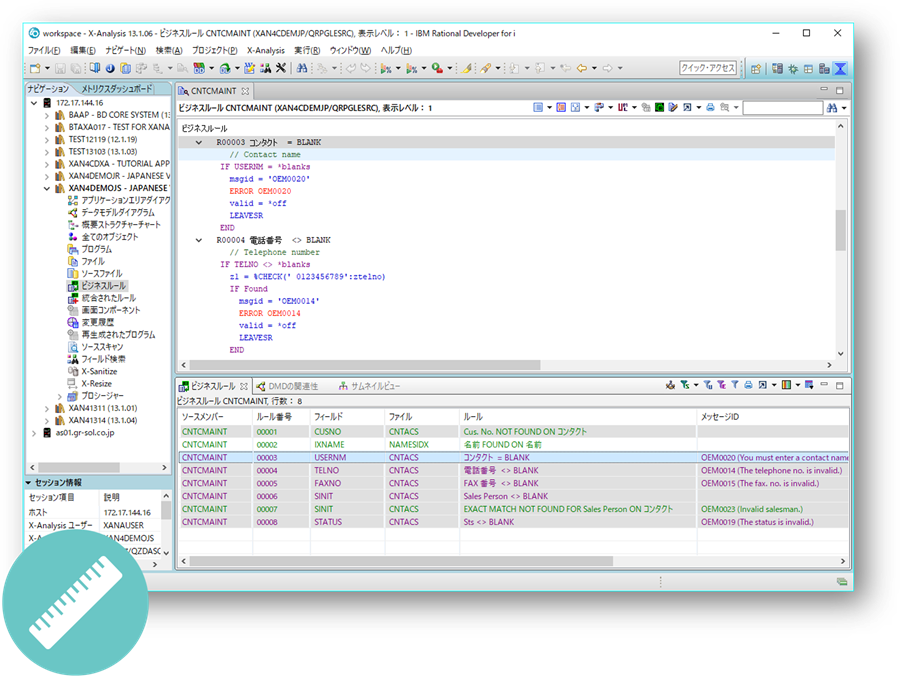900x676 pixels.
Task: Expand as01.gr-sol.co.jp host node
Action: coord(34,433)
